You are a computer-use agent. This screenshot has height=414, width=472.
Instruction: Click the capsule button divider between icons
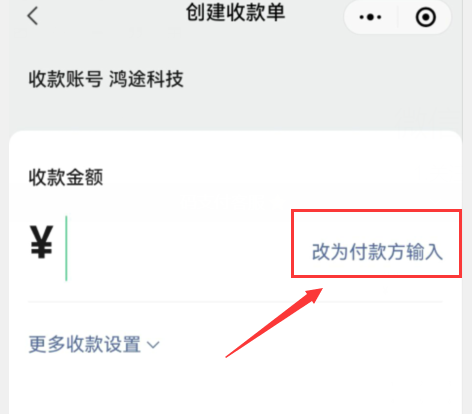click(x=398, y=17)
